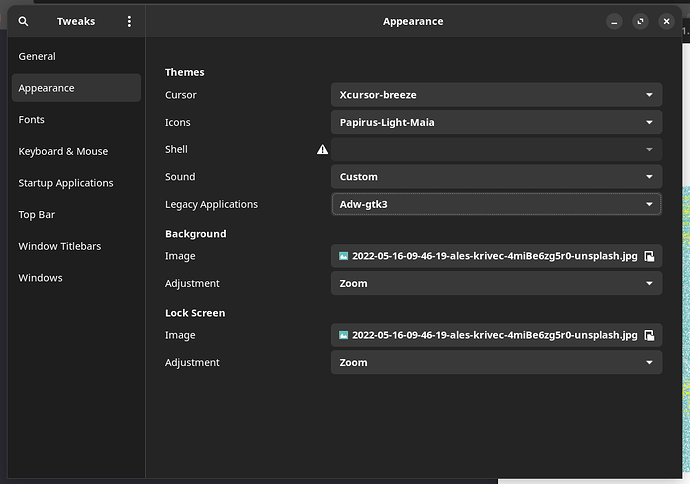Choose the Background image file button
The height and width of the screenshot is (484, 690).
click(x=490, y=256)
